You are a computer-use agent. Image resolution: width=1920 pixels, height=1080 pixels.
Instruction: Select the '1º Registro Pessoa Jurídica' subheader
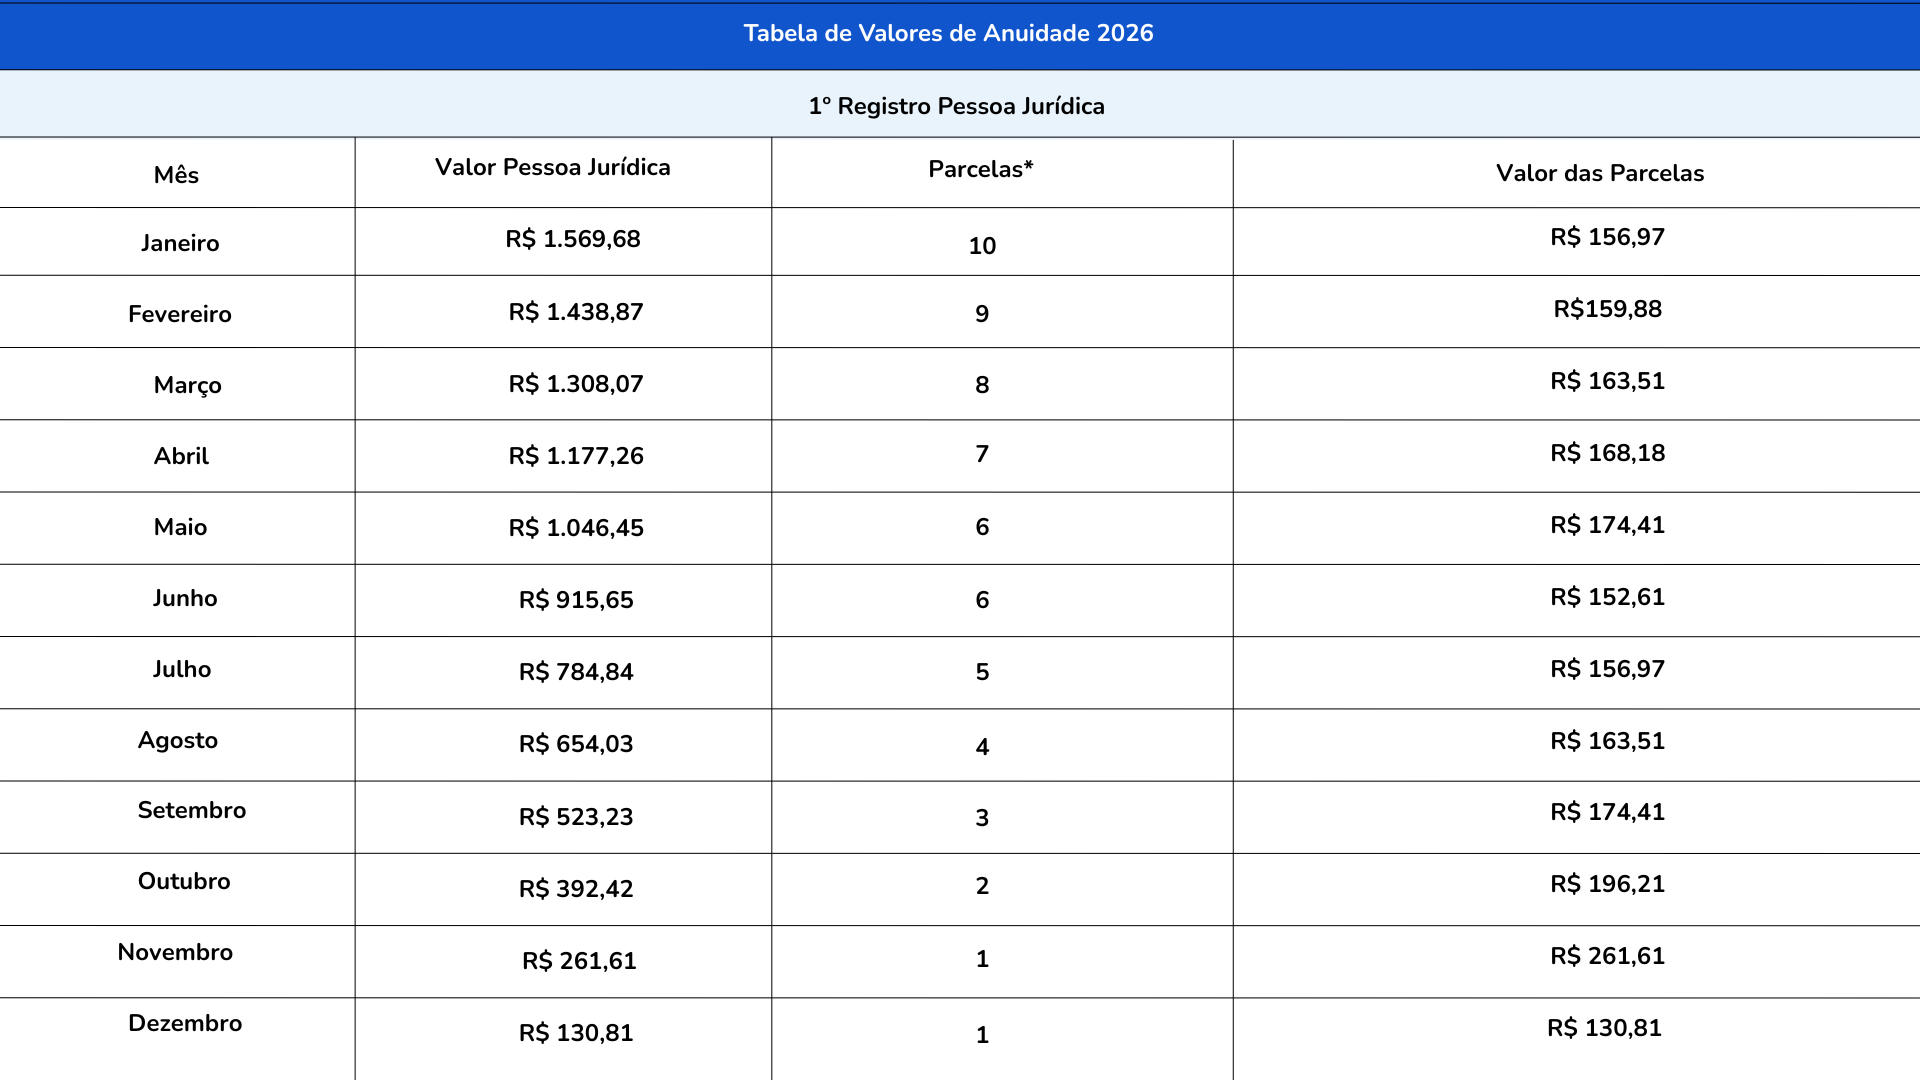956,106
